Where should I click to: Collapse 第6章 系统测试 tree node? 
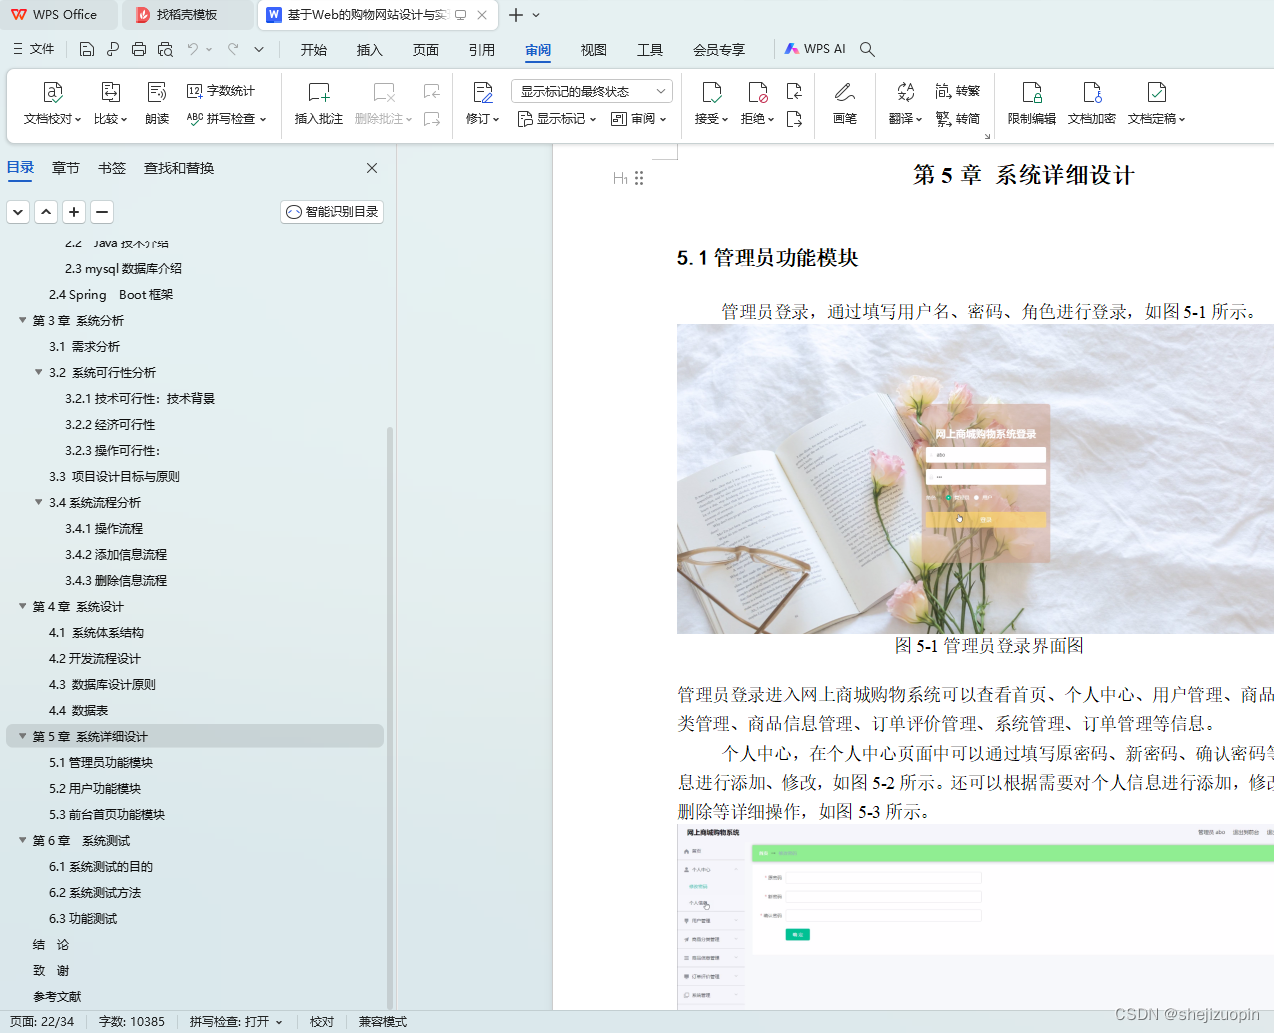point(22,840)
